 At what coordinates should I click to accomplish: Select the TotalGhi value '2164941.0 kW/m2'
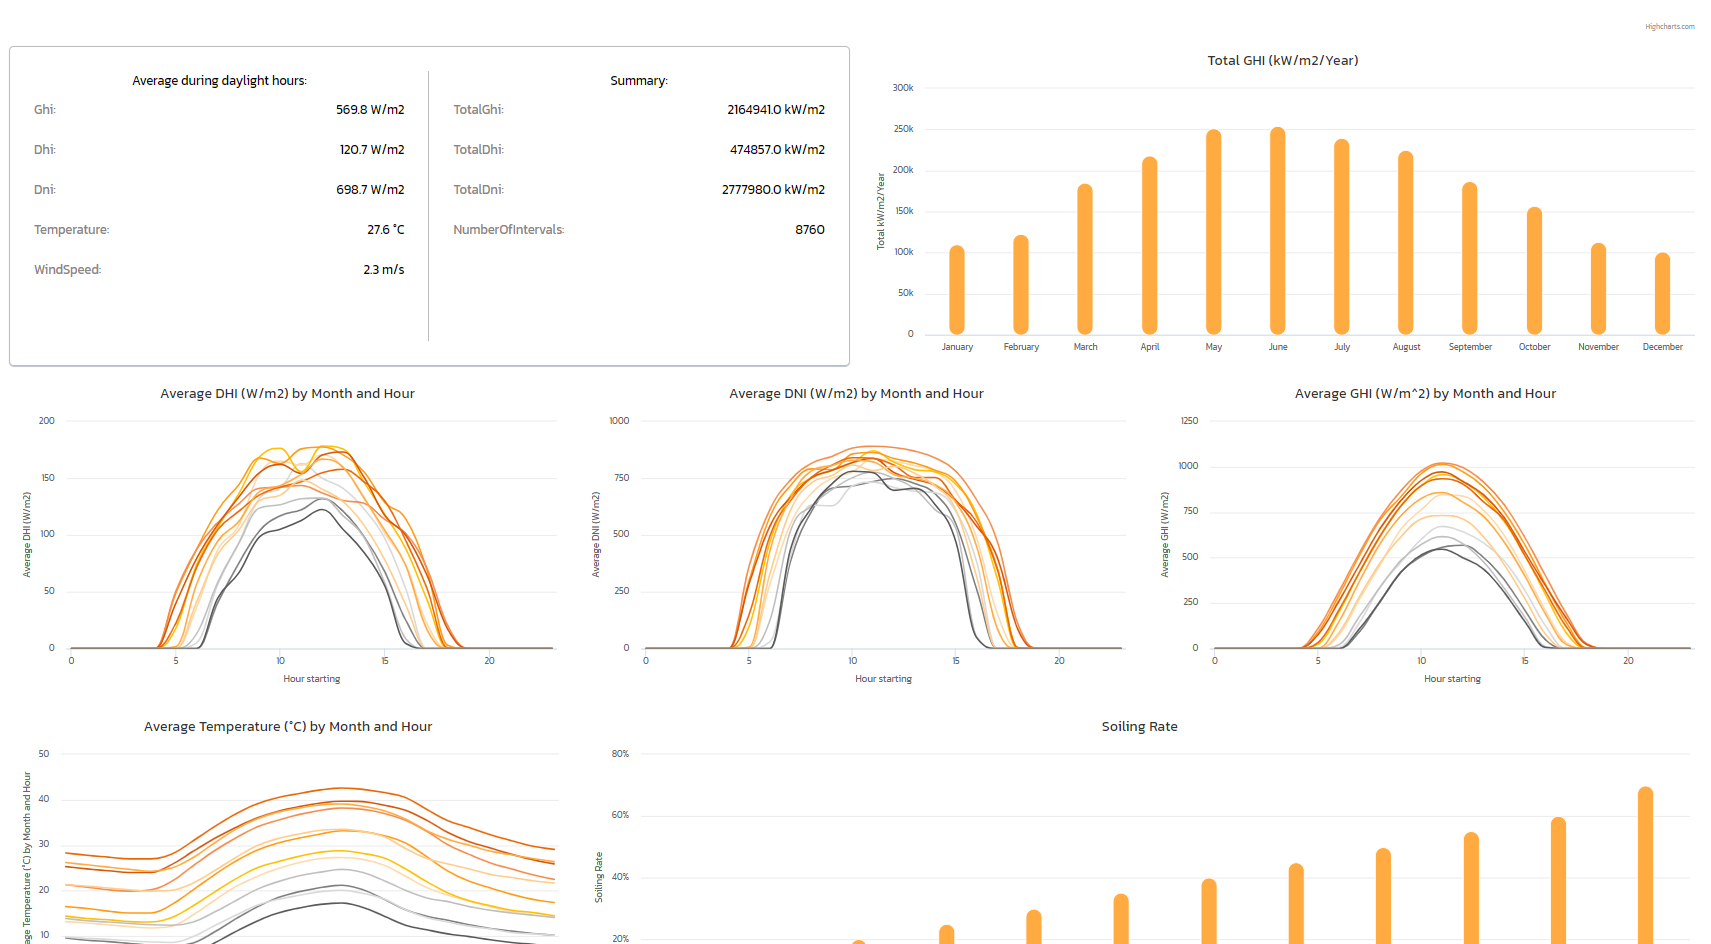tap(776, 110)
